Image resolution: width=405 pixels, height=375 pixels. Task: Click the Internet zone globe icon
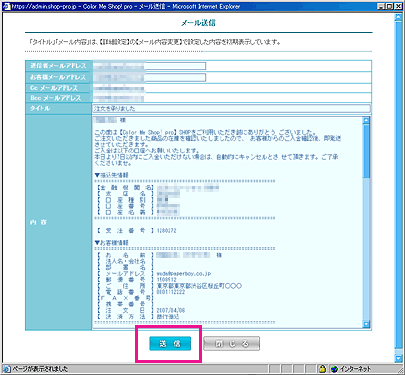pos(334,369)
